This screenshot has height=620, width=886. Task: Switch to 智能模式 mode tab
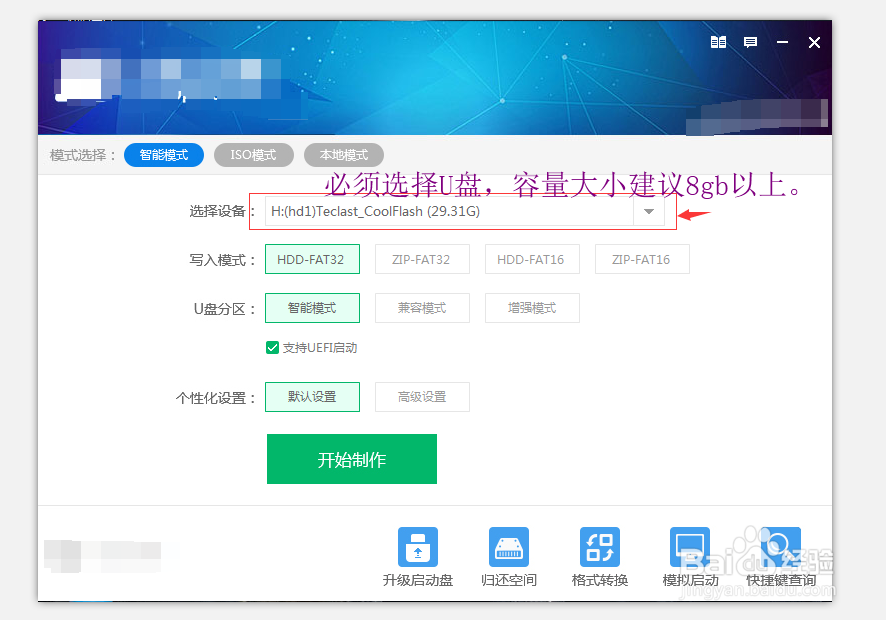click(x=164, y=155)
